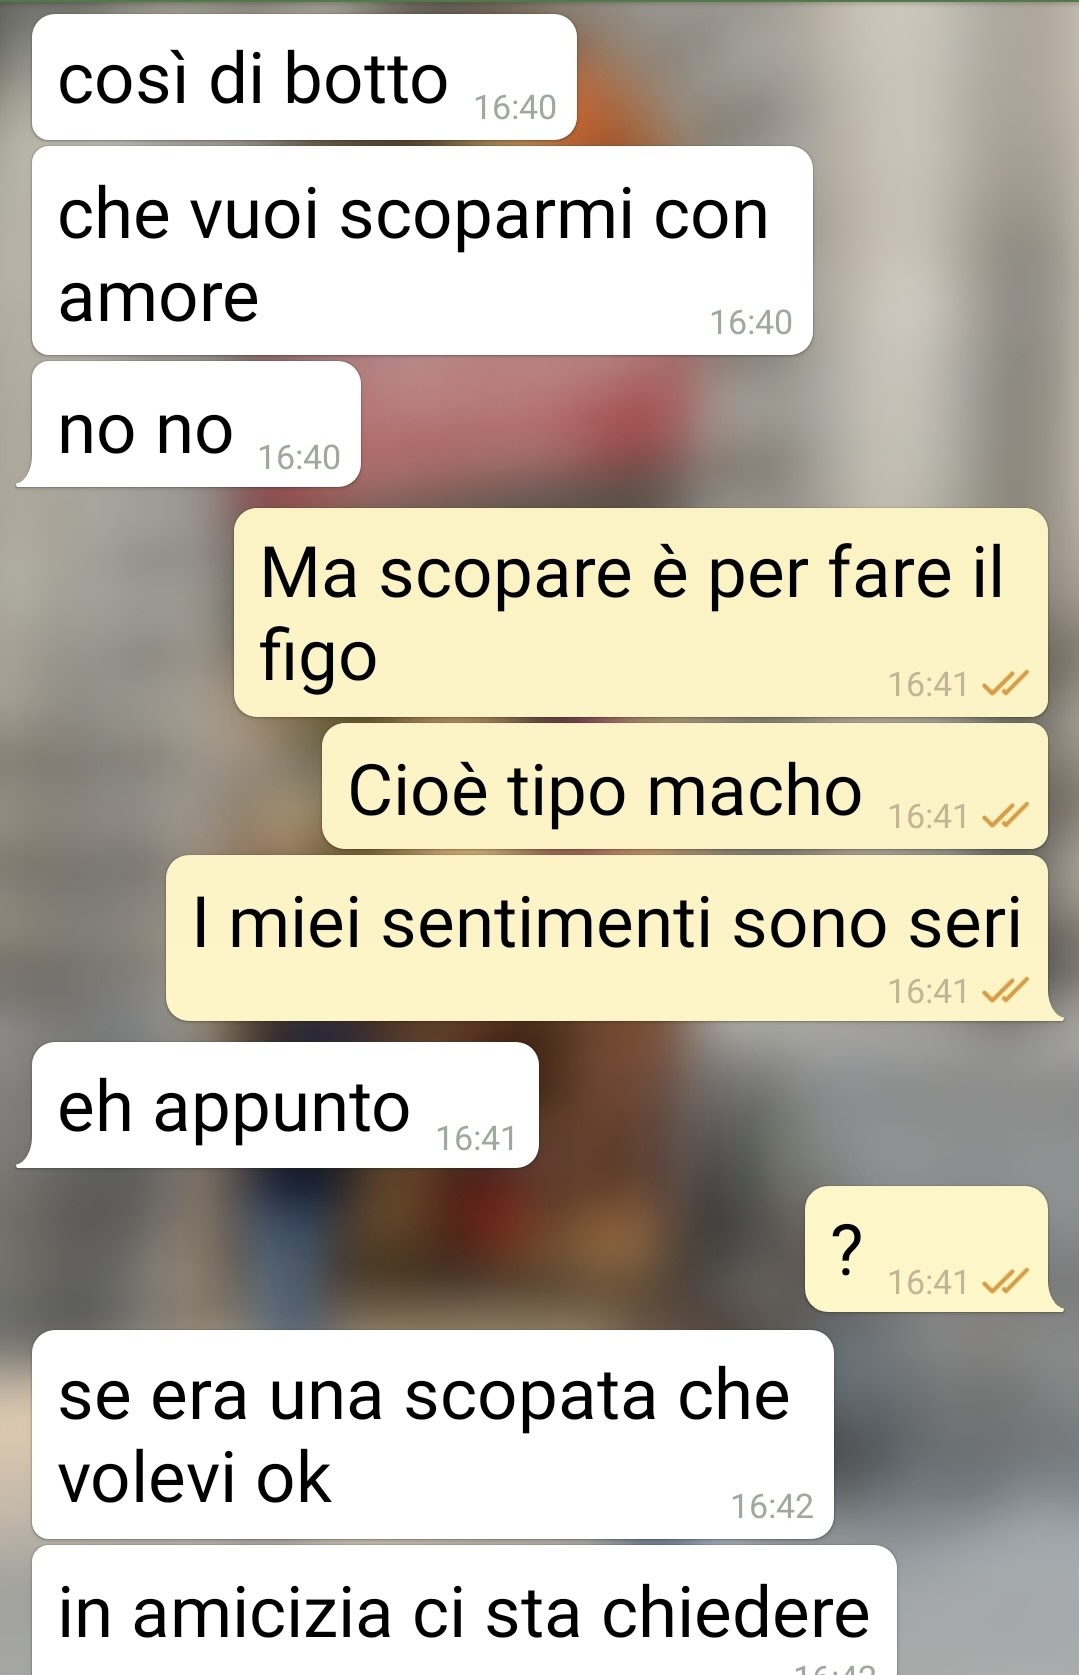Tap the 16:41 timestamp on 'eh appunto'
Viewport: 1079px width, 1675px height.
(x=476, y=1138)
